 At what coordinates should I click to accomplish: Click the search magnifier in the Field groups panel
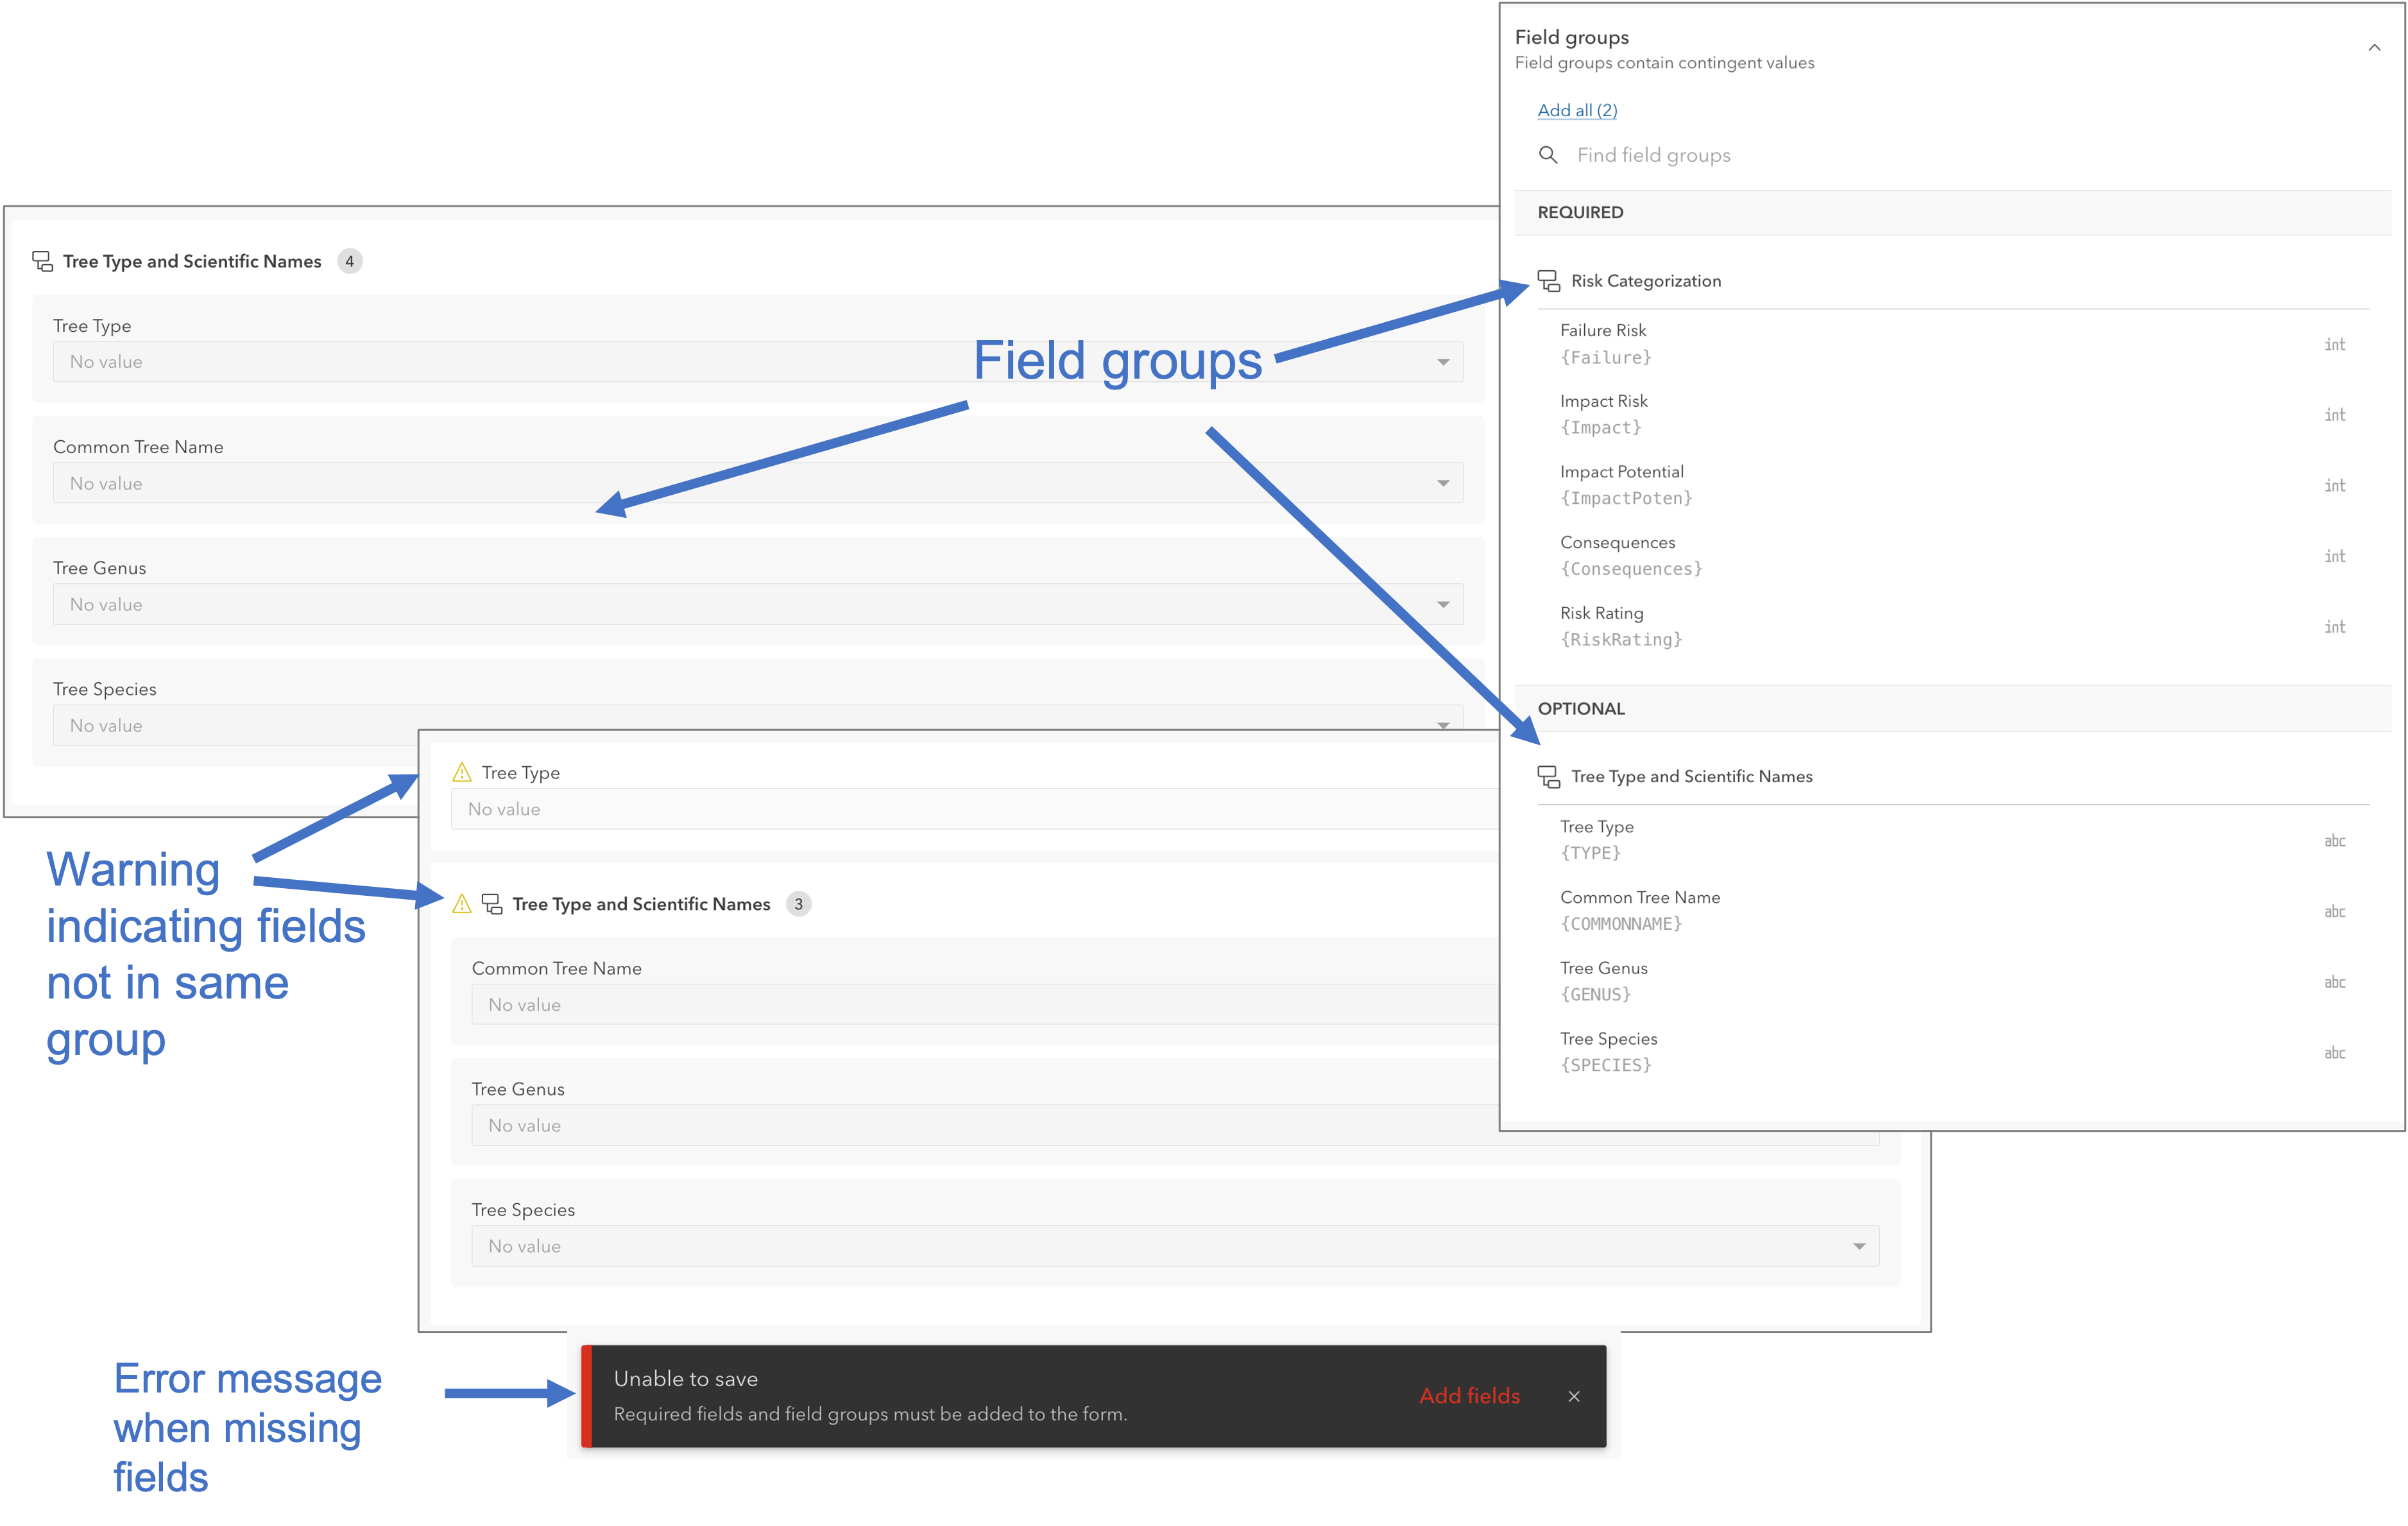click(x=1548, y=155)
